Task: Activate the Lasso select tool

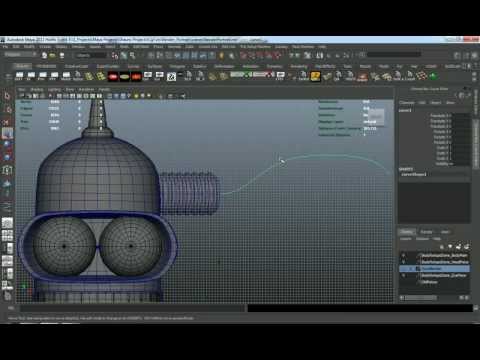Action: pyautogui.click(x=7, y=109)
